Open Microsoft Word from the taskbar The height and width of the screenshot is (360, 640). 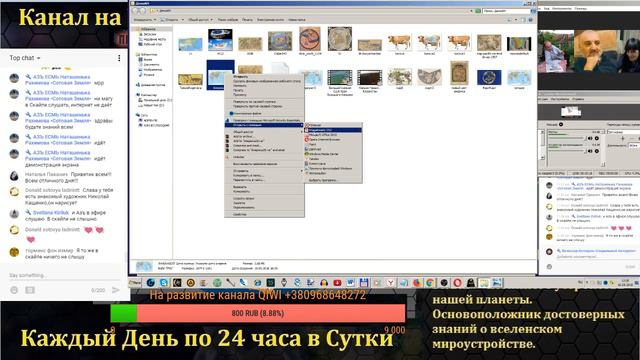point(351,282)
